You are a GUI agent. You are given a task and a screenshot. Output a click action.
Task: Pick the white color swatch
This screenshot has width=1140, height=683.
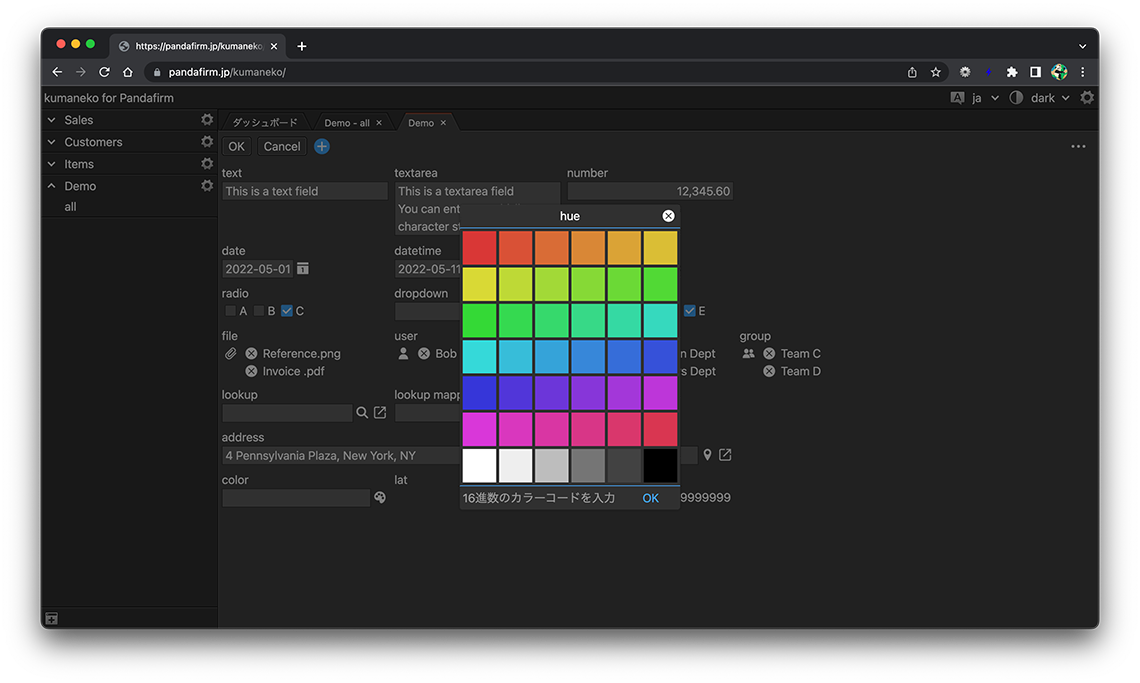click(x=479, y=465)
